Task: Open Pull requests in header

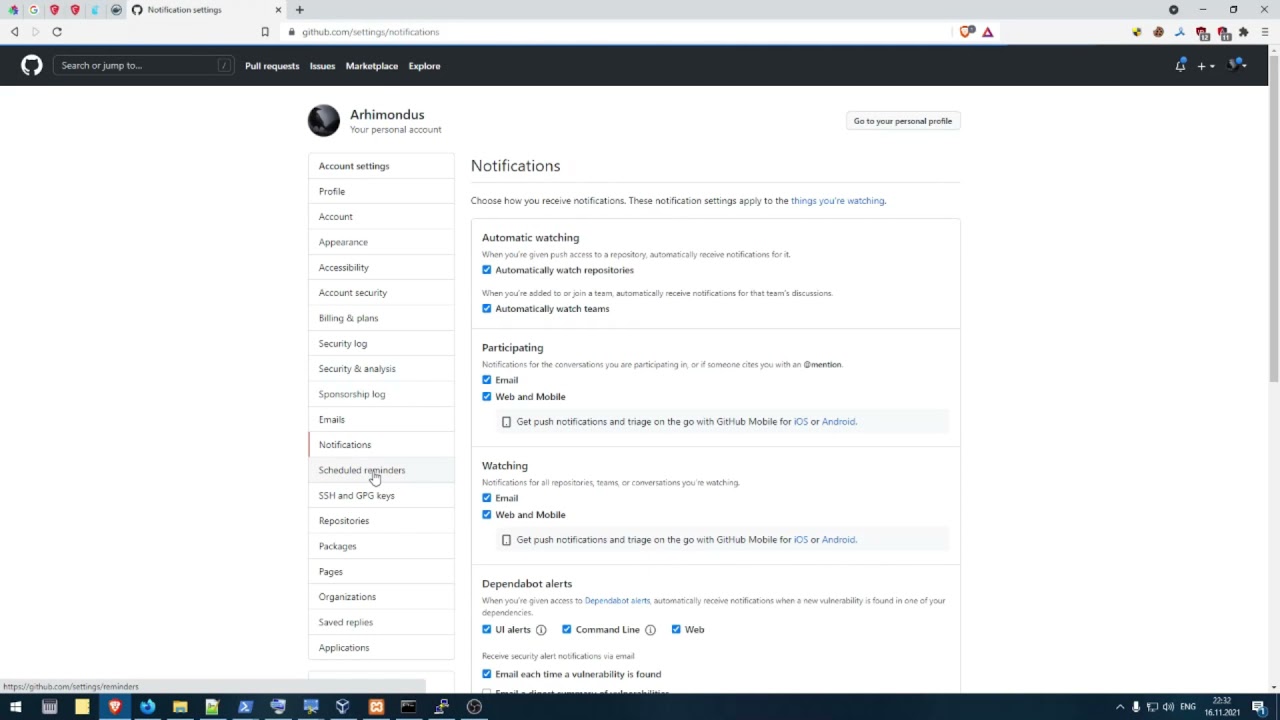Action: (x=272, y=66)
